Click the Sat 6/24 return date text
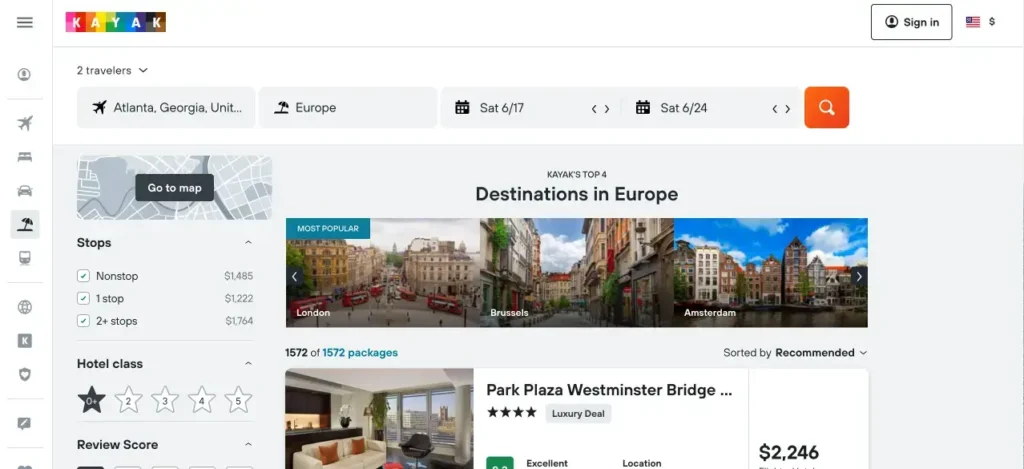The image size is (1024, 469). pyautogui.click(x=683, y=108)
